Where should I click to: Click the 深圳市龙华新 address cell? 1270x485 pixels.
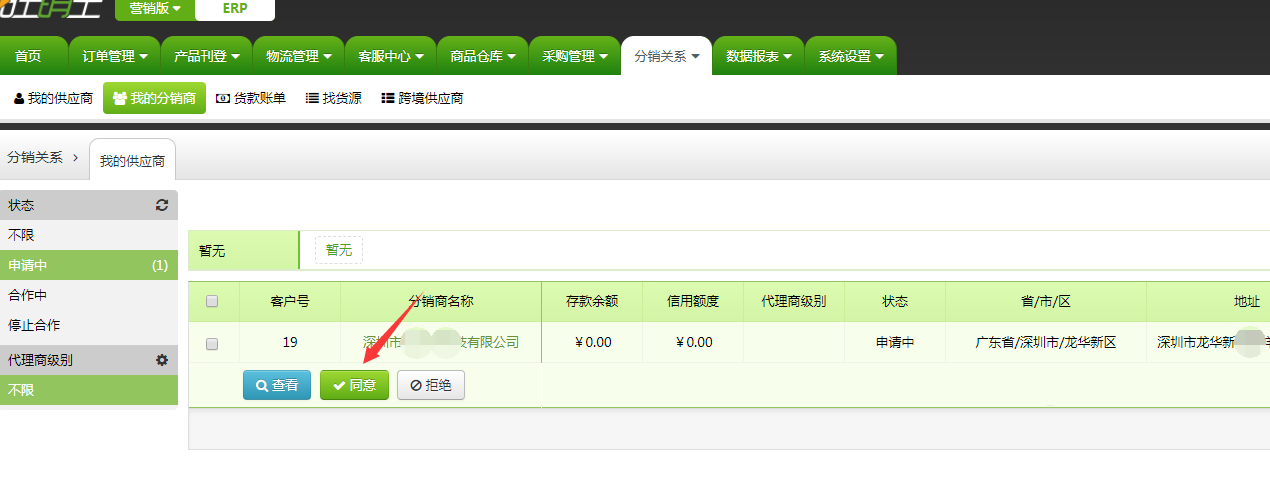pyautogui.click(x=1208, y=342)
